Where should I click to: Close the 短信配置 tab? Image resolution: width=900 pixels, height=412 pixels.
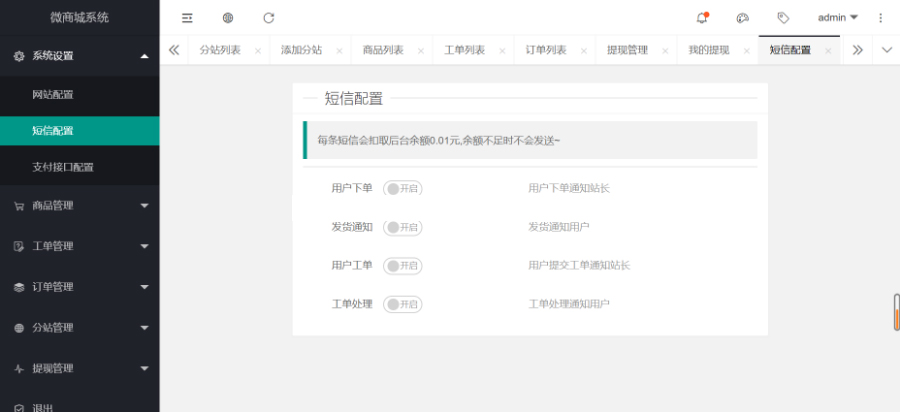click(827, 50)
